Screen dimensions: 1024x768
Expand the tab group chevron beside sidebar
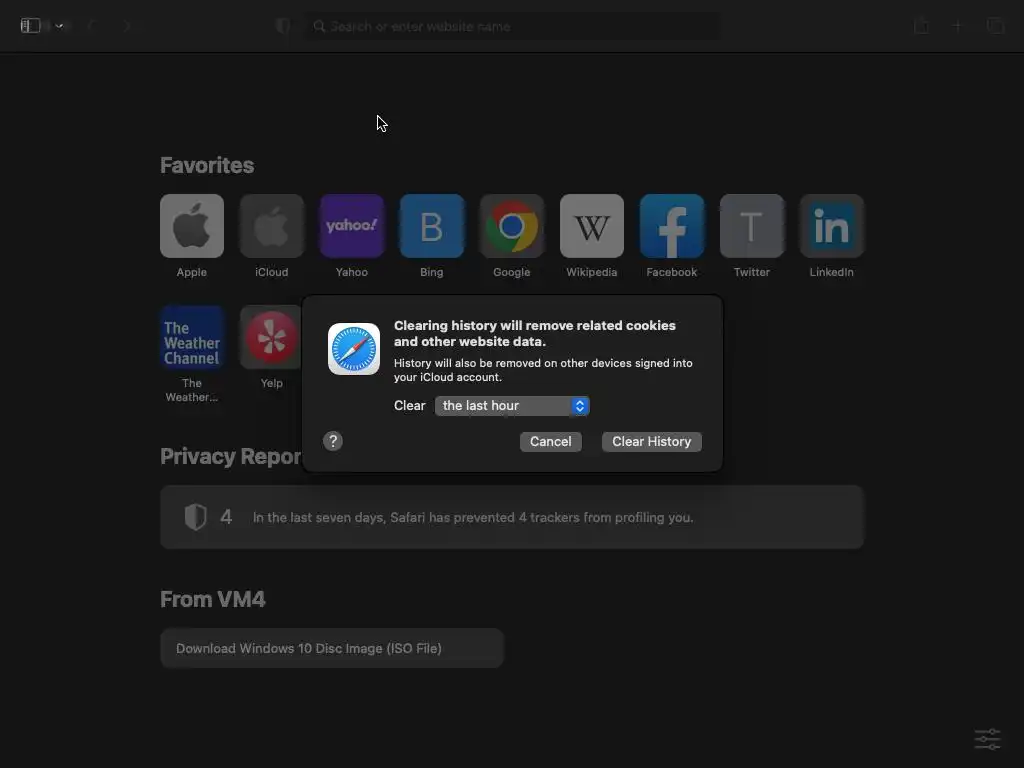pyautogui.click(x=59, y=26)
